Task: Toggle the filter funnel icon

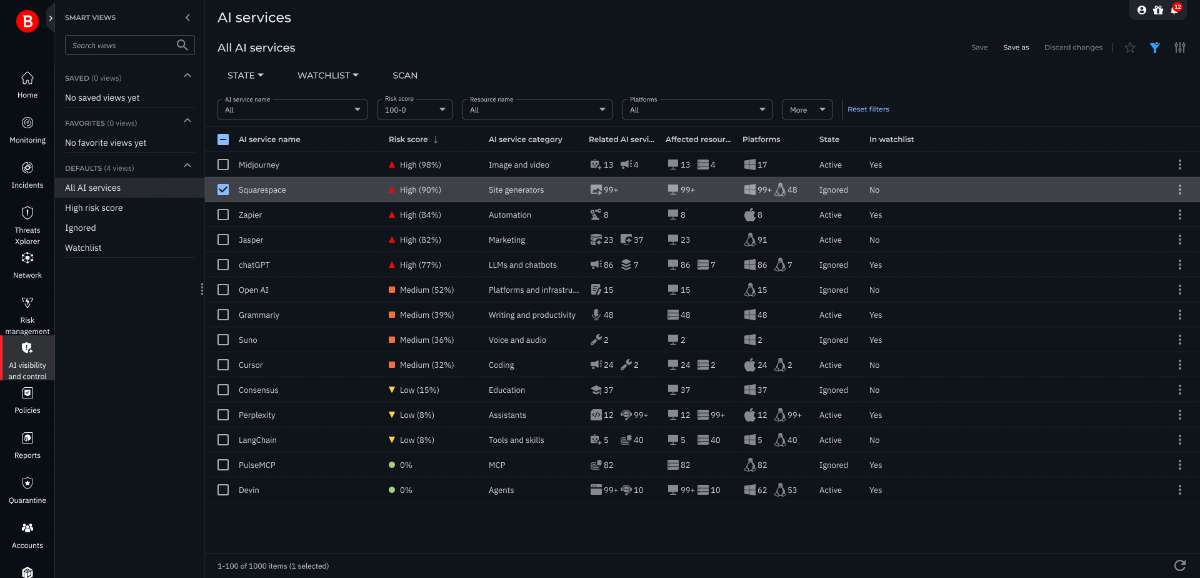Action: (x=1155, y=47)
